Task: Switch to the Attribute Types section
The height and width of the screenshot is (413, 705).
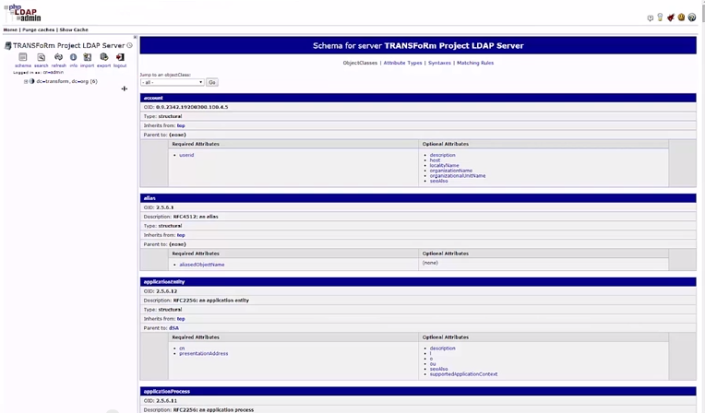Action: (403, 62)
